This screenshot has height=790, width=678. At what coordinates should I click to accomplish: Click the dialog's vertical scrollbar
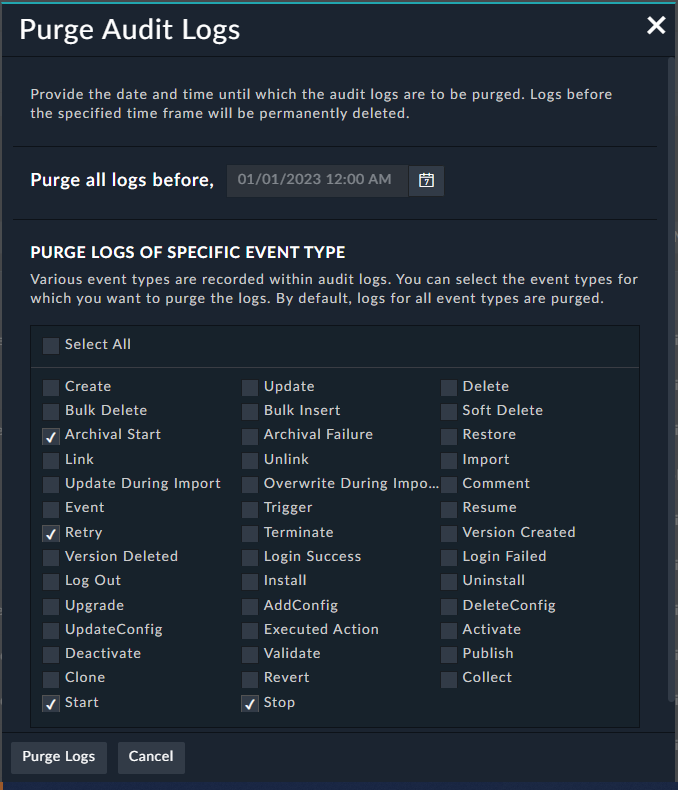(x=670, y=380)
